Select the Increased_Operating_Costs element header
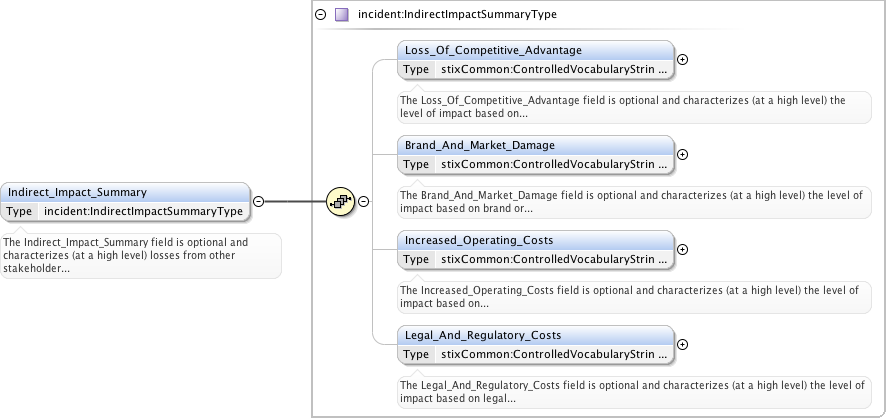This screenshot has width=887, height=419. pos(535,240)
